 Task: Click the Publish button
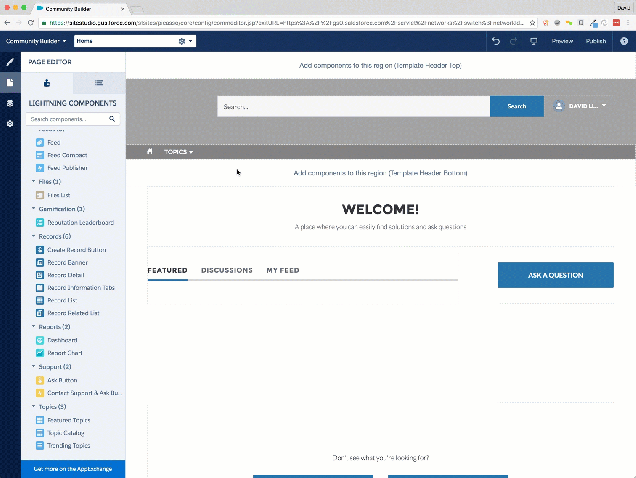pyautogui.click(x=596, y=41)
